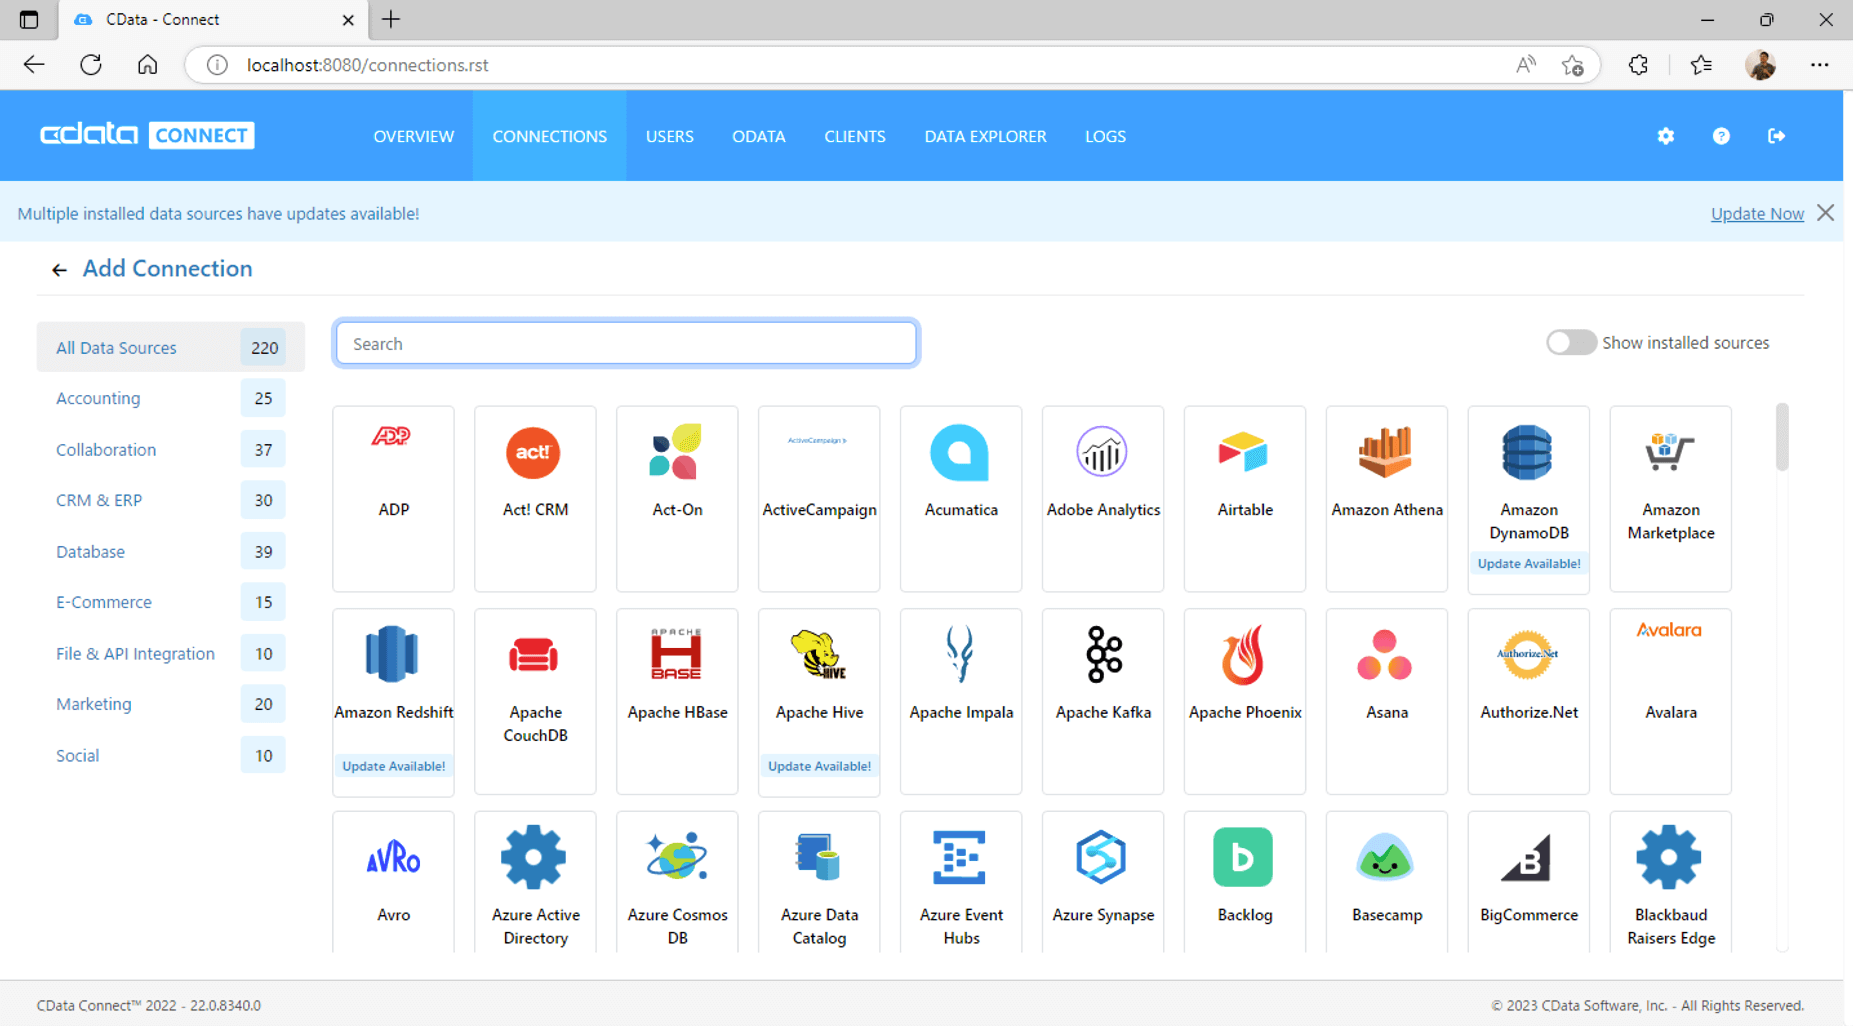Open Amazon Marketplace connector
Viewport: 1853px width, 1026px height.
pyautogui.click(x=1671, y=498)
